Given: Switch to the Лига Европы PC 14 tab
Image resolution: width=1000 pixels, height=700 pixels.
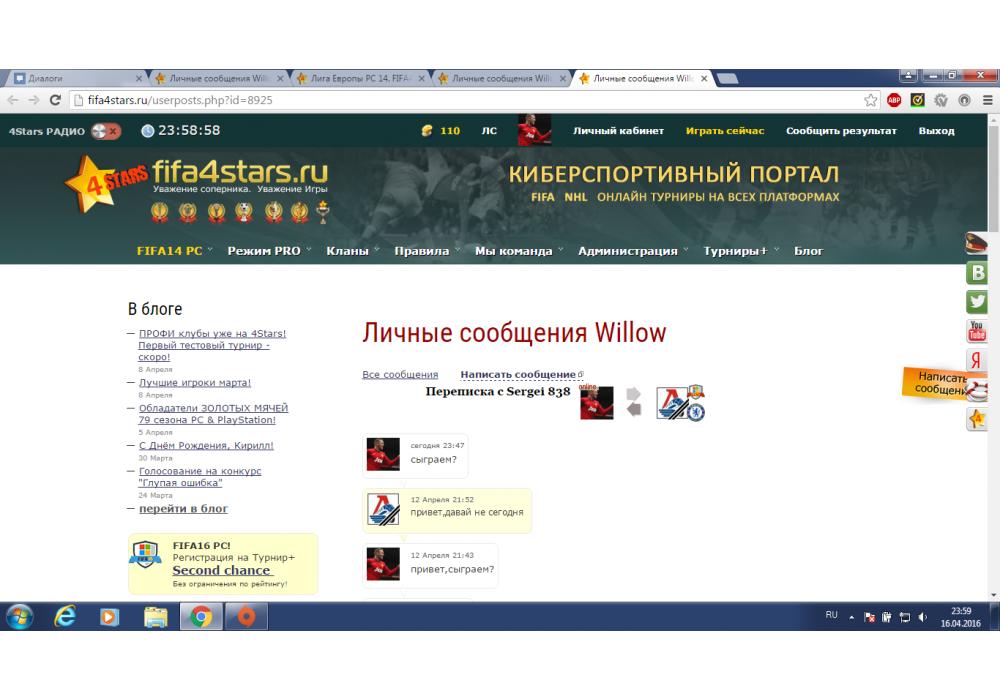Looking at the screenshot, I should (360, 78).
